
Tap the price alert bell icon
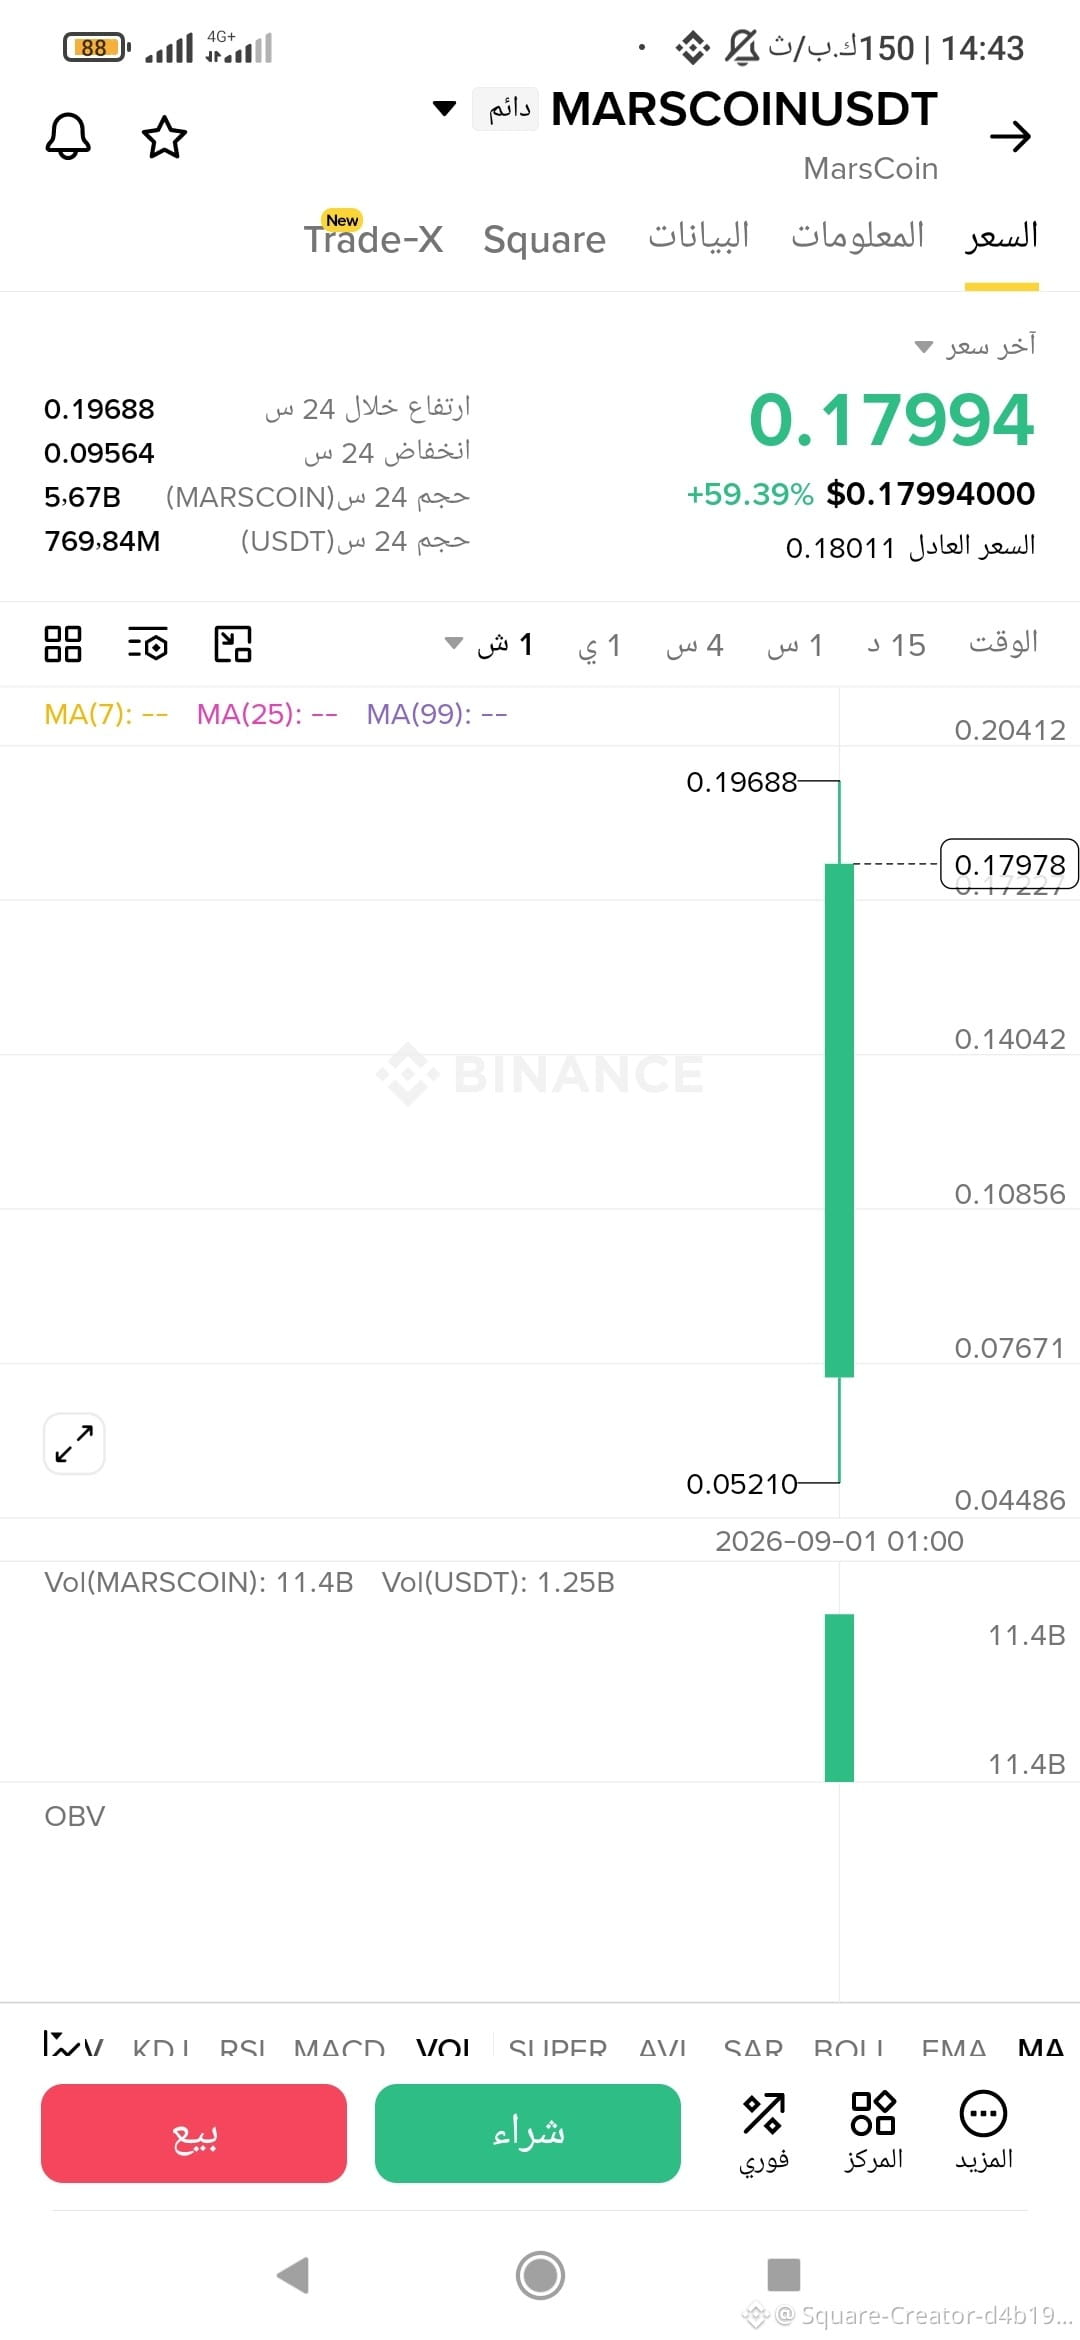click(x=68, y=137)
